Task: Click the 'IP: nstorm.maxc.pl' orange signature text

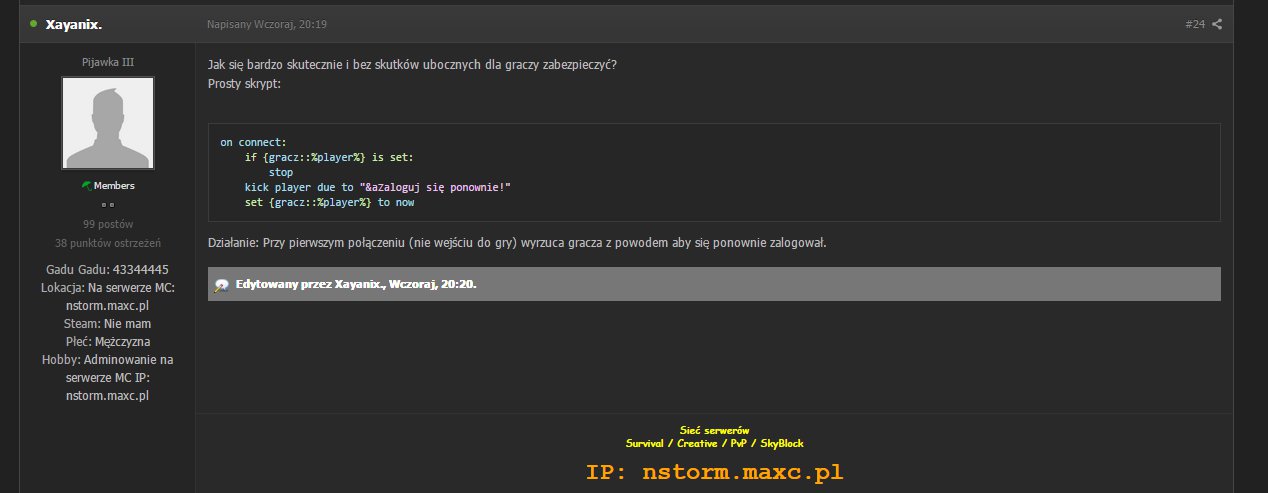Action: (x=714, y=472)
